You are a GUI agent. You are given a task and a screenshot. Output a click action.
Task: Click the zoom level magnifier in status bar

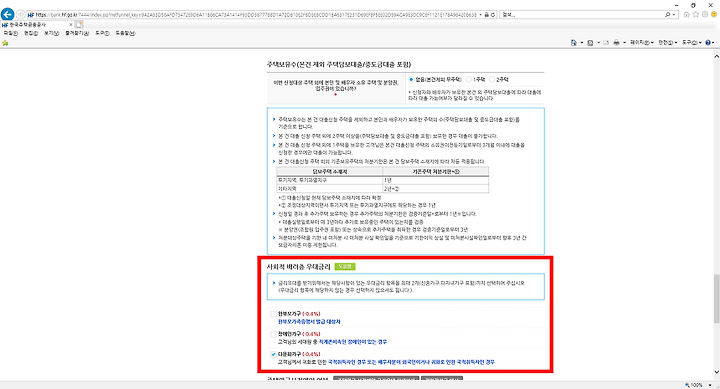pos(687,385)
